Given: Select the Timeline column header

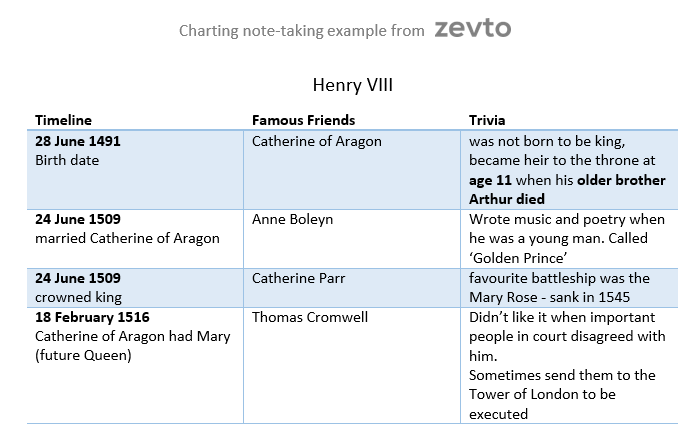Looking at the screenshot, I should pos(63,120).
